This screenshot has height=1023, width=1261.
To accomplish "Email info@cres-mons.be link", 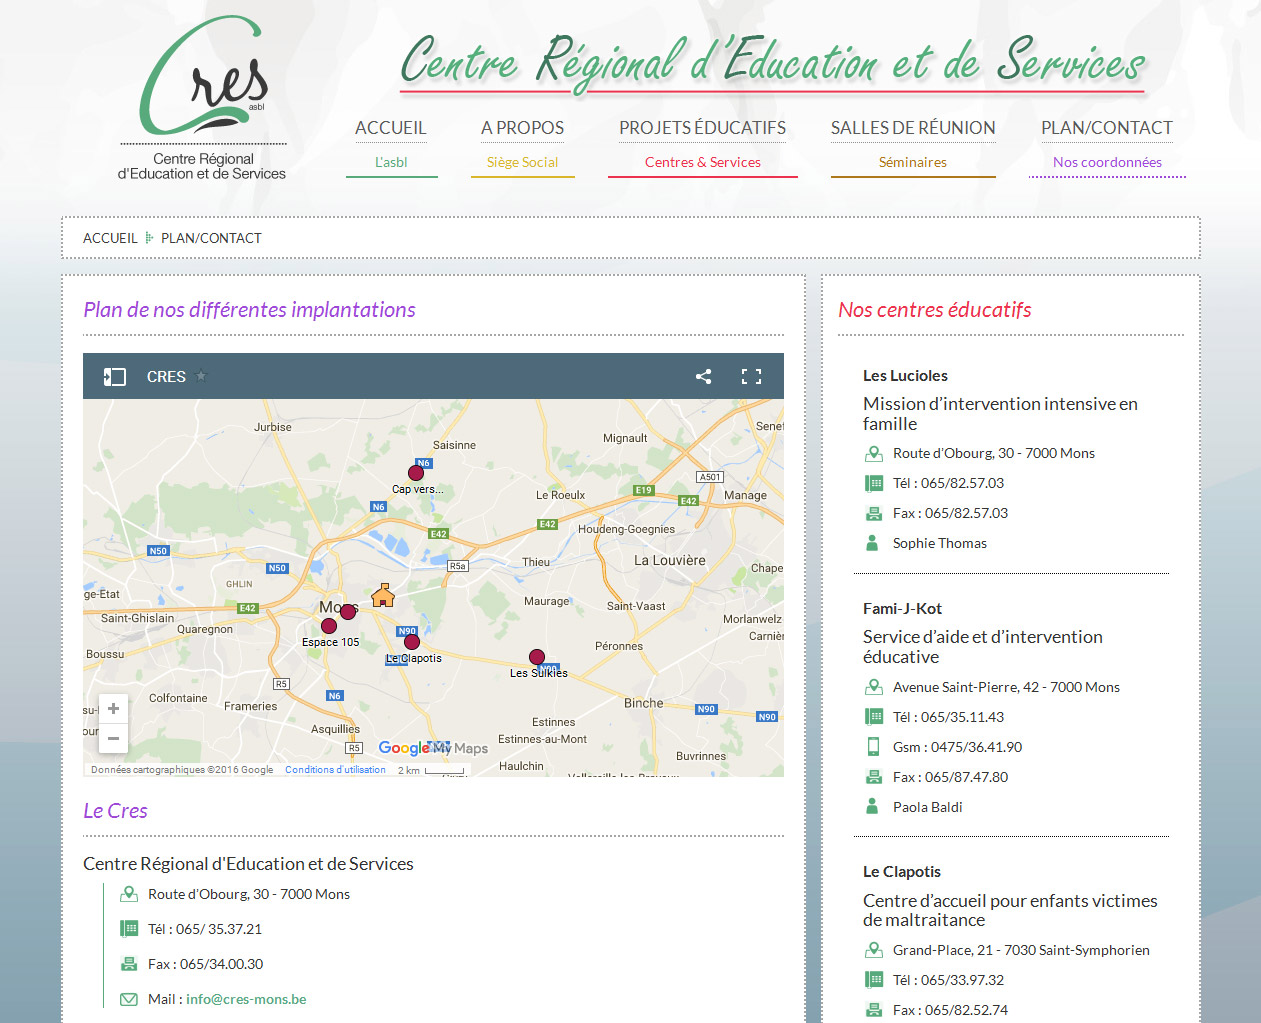I will [x=246, y=999].
